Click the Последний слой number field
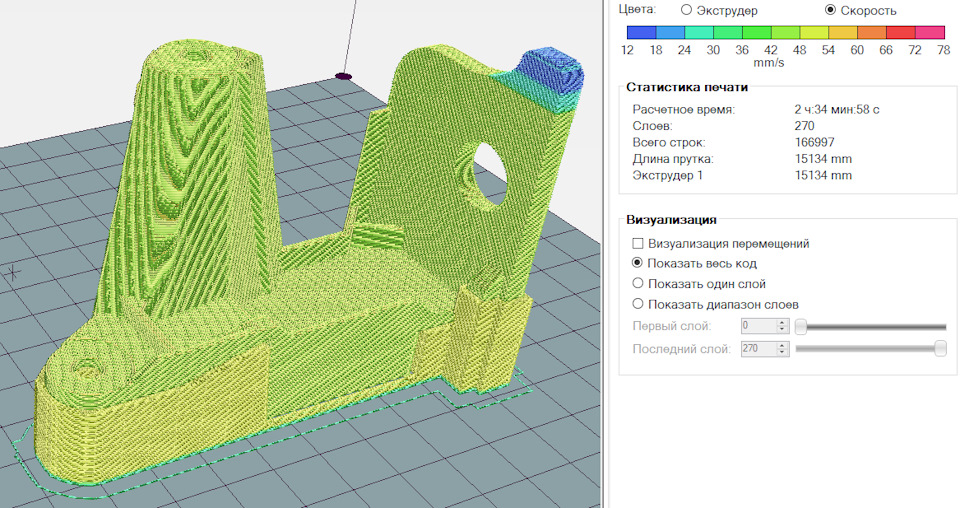The width and height of the screenshot is (960, 508). [758, 349]
